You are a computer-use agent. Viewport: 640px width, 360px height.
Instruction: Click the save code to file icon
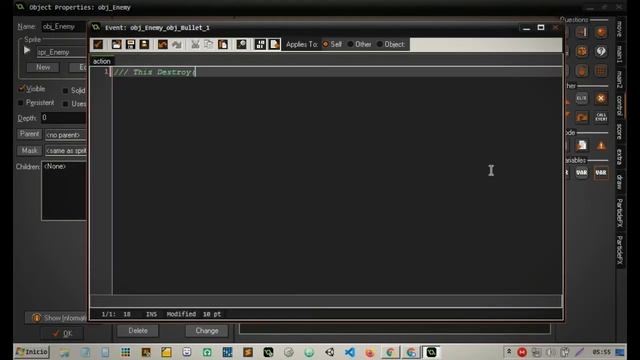click(130, 44)
